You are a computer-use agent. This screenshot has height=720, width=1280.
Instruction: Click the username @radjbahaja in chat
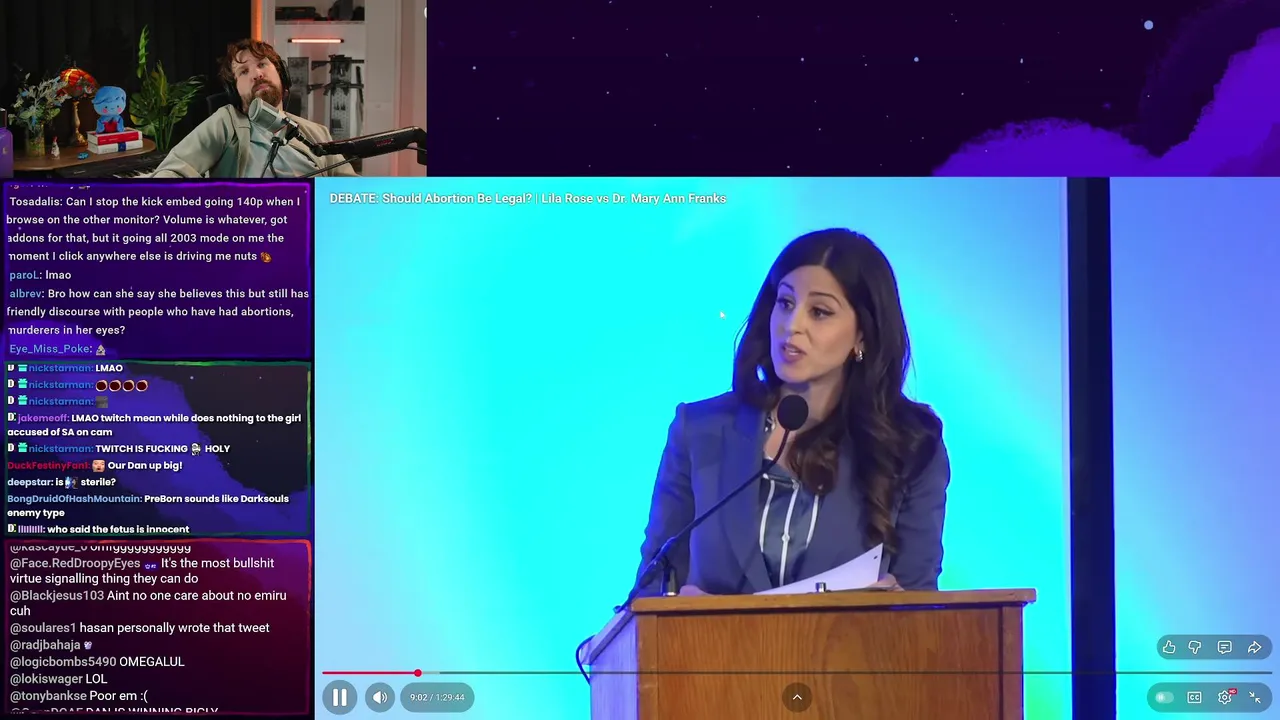[x=45, y=645]
